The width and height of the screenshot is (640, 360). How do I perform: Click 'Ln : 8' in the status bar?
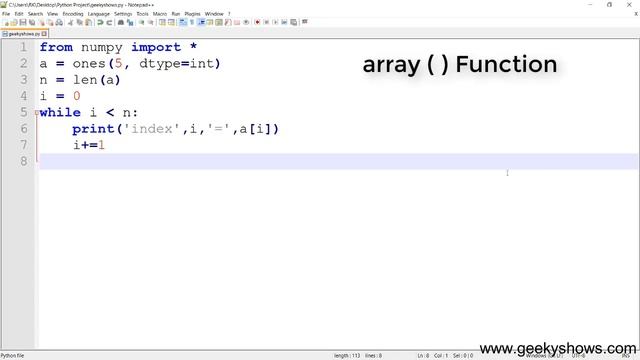[x=423, y=356]
